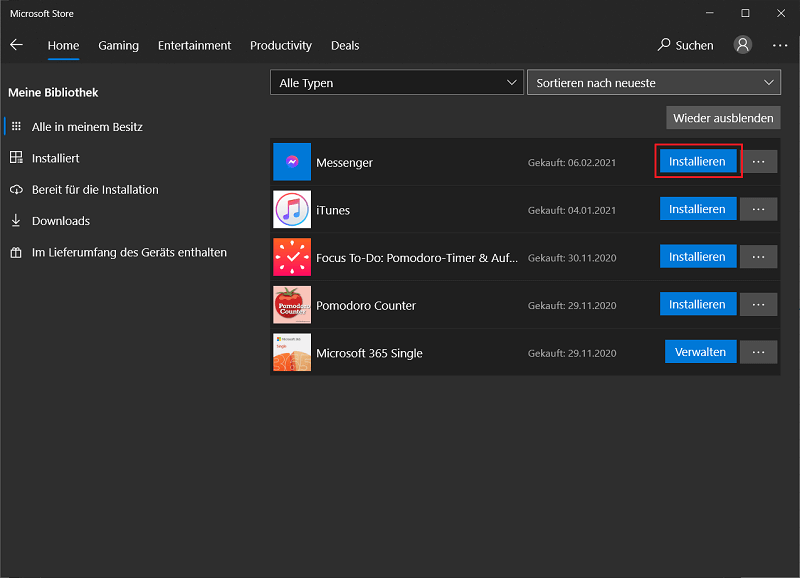
Task: Open more options for Pomodoro Counter
Action: pyautogui.click(x=759, y=305)
